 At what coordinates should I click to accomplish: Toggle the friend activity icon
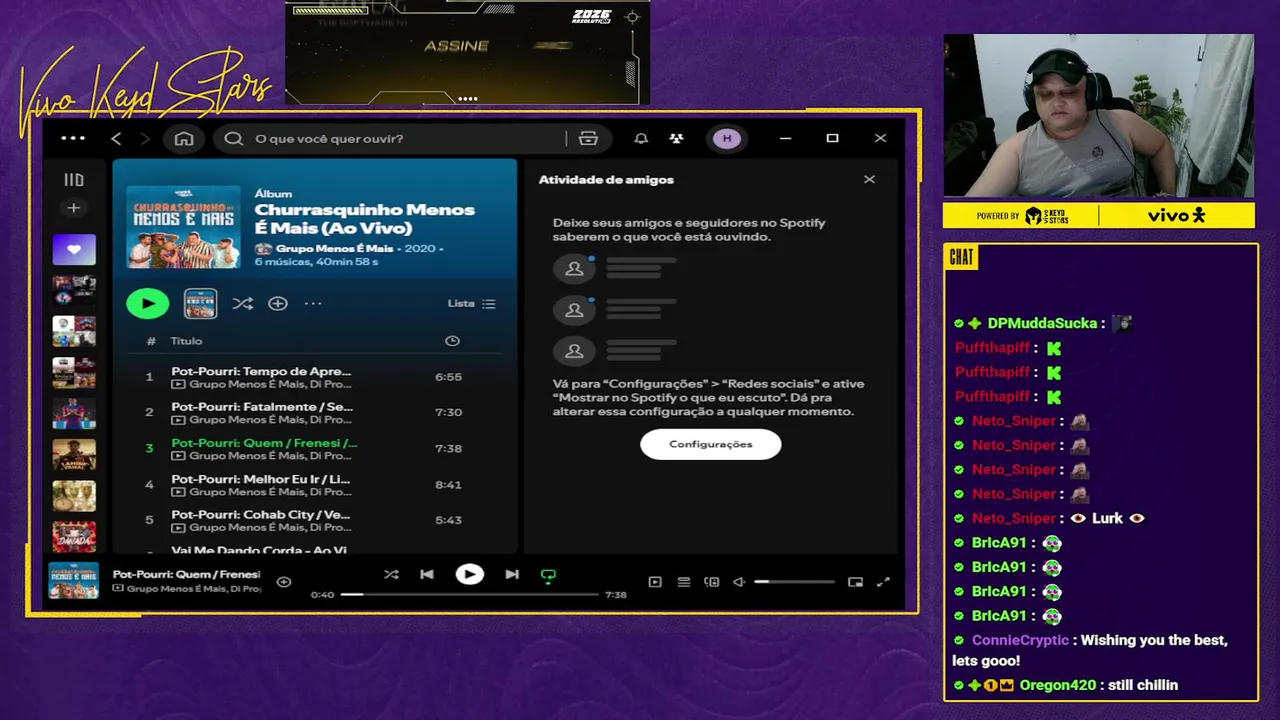[677, 138]
